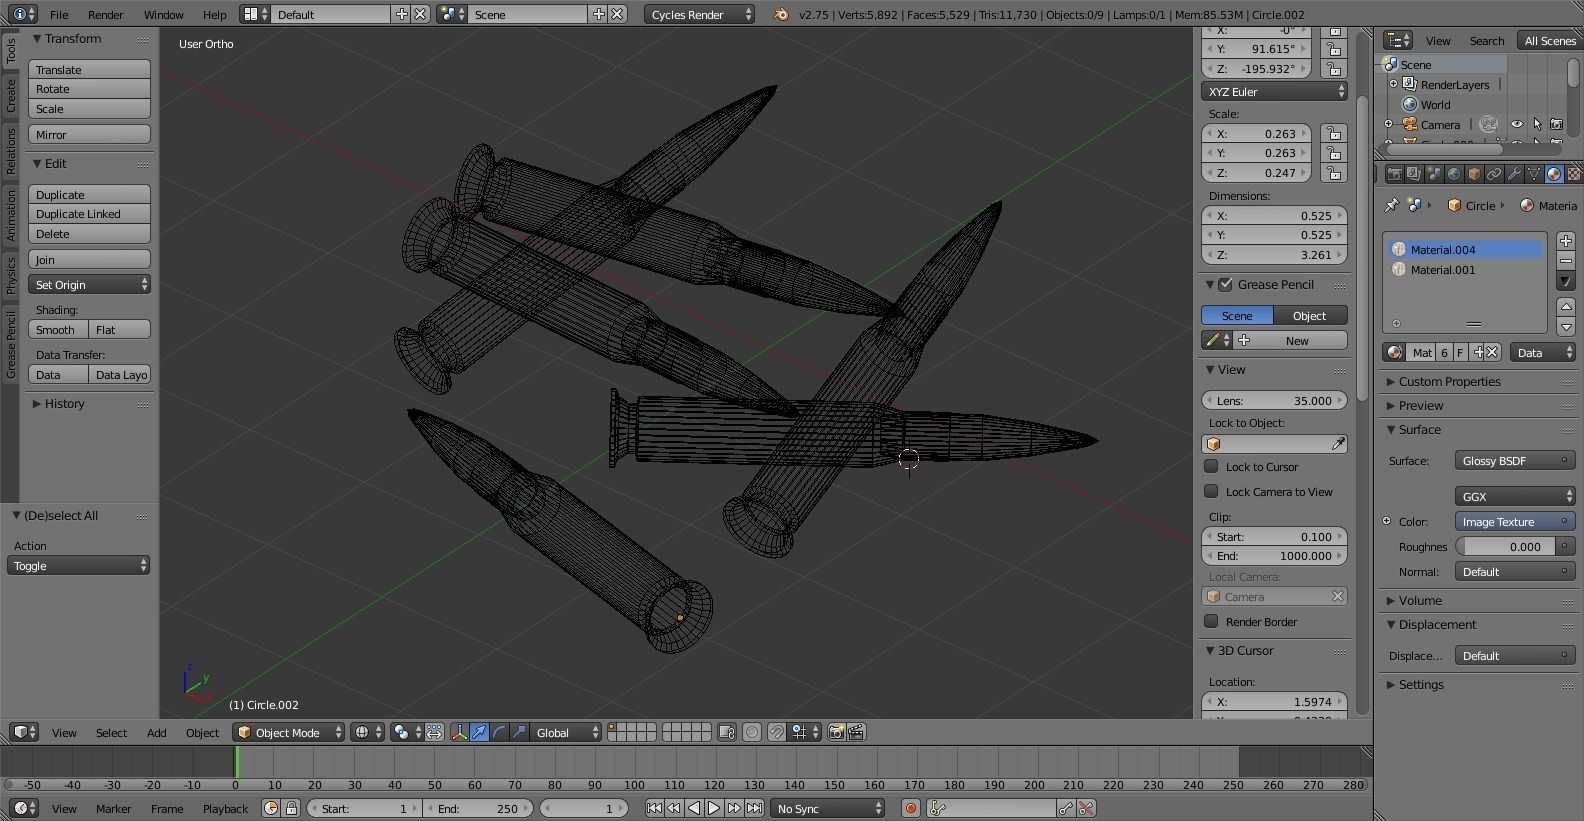Open the Add menu in 3D view header
This screenshot has width=1584, height=821.
(x=157, y=733)
